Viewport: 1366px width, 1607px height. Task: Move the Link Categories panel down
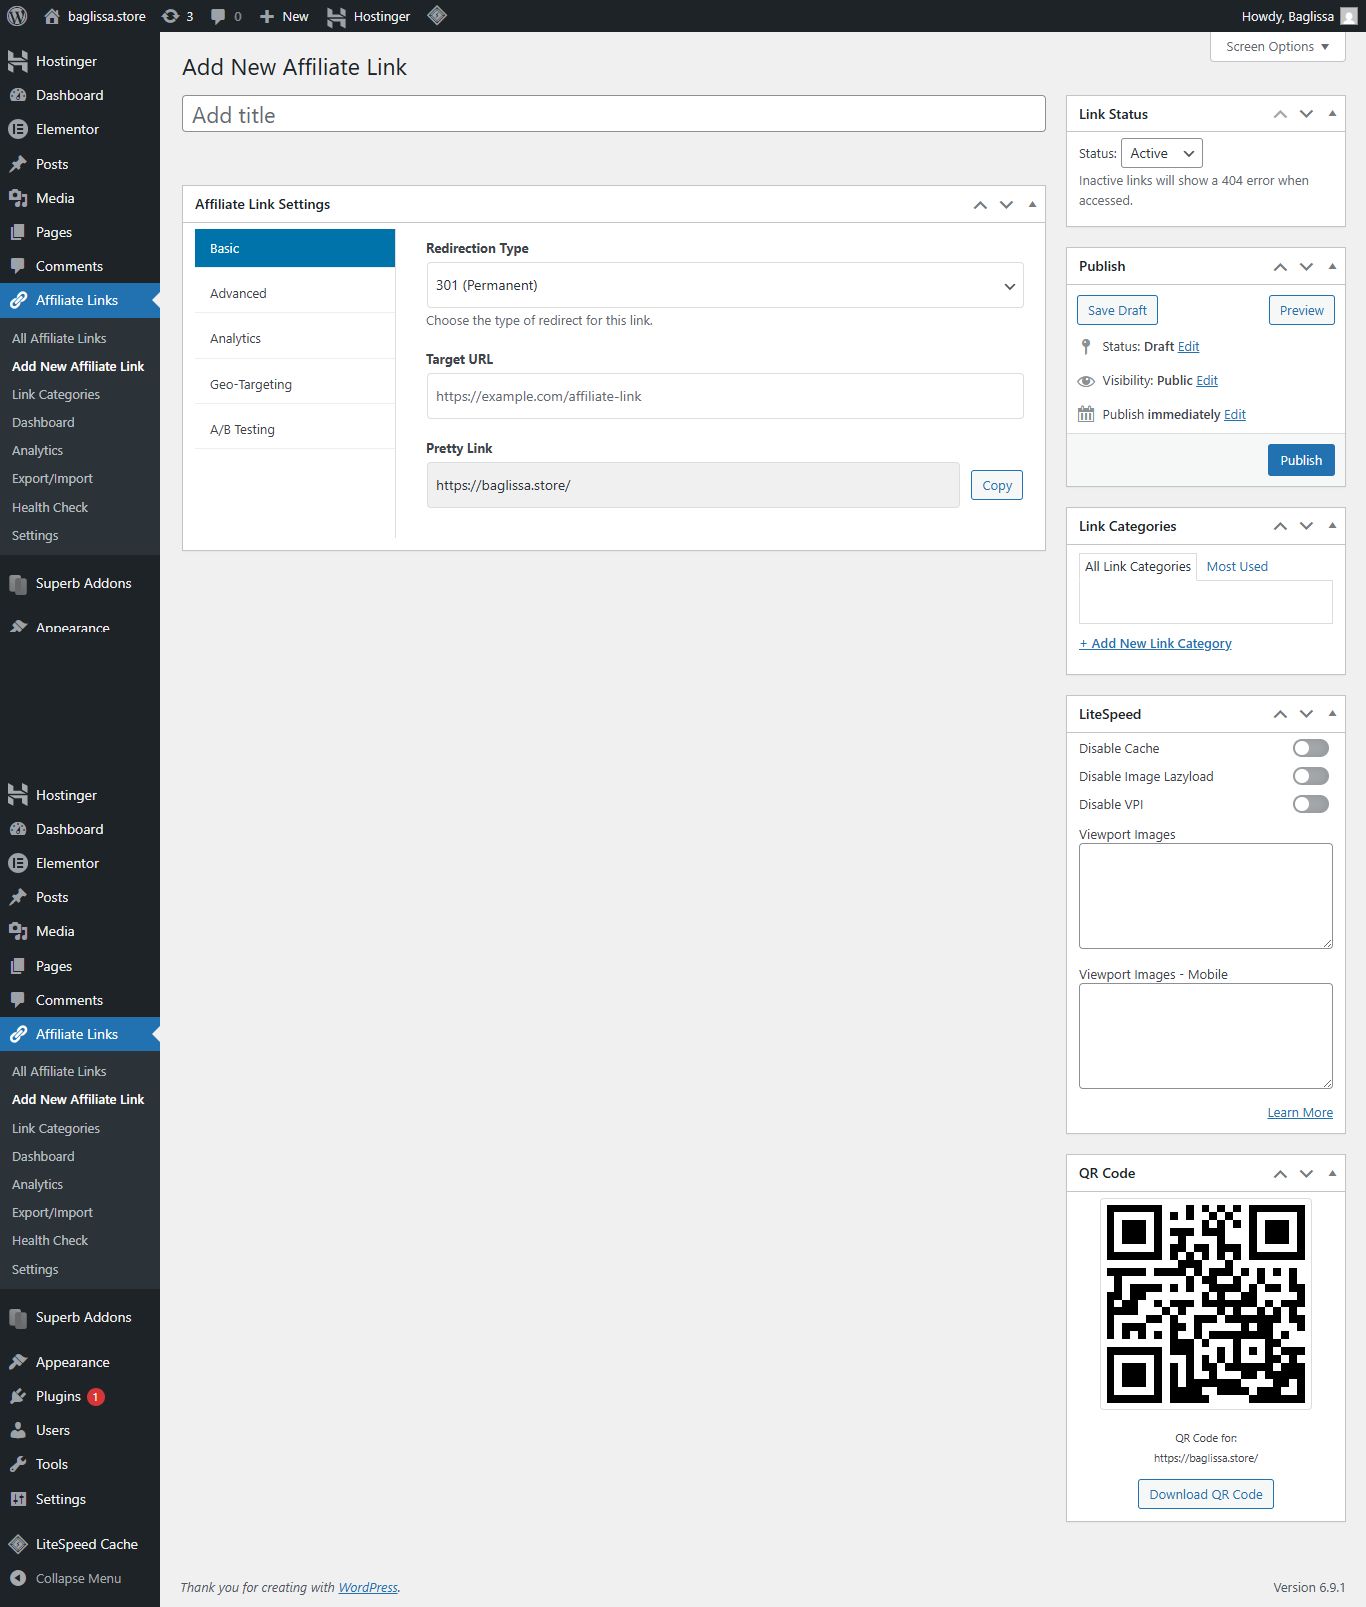tap(1306, 526)
